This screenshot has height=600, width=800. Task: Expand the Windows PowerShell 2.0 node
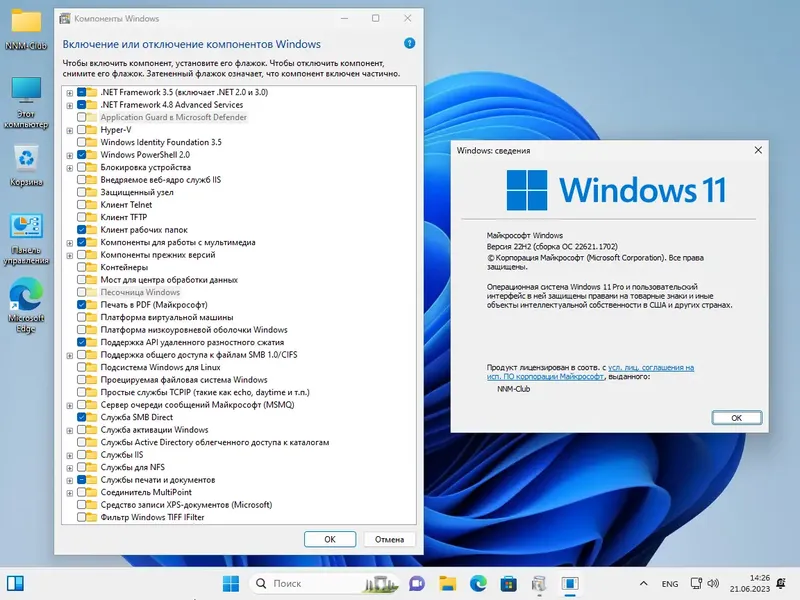coord(69,155)
